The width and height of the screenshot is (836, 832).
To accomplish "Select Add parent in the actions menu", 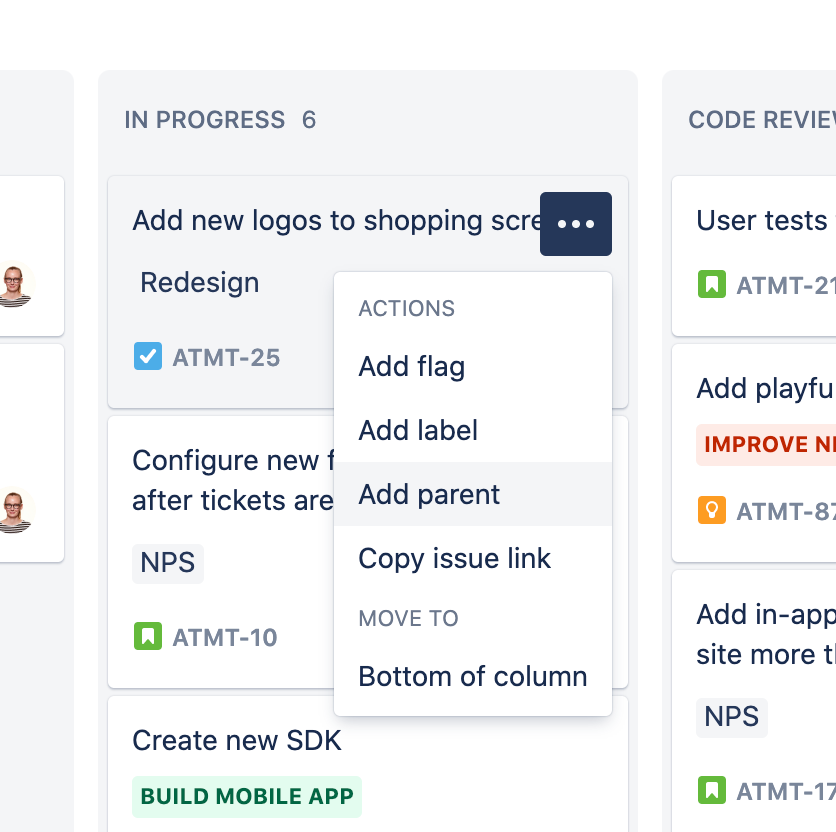I will (429, 495).
